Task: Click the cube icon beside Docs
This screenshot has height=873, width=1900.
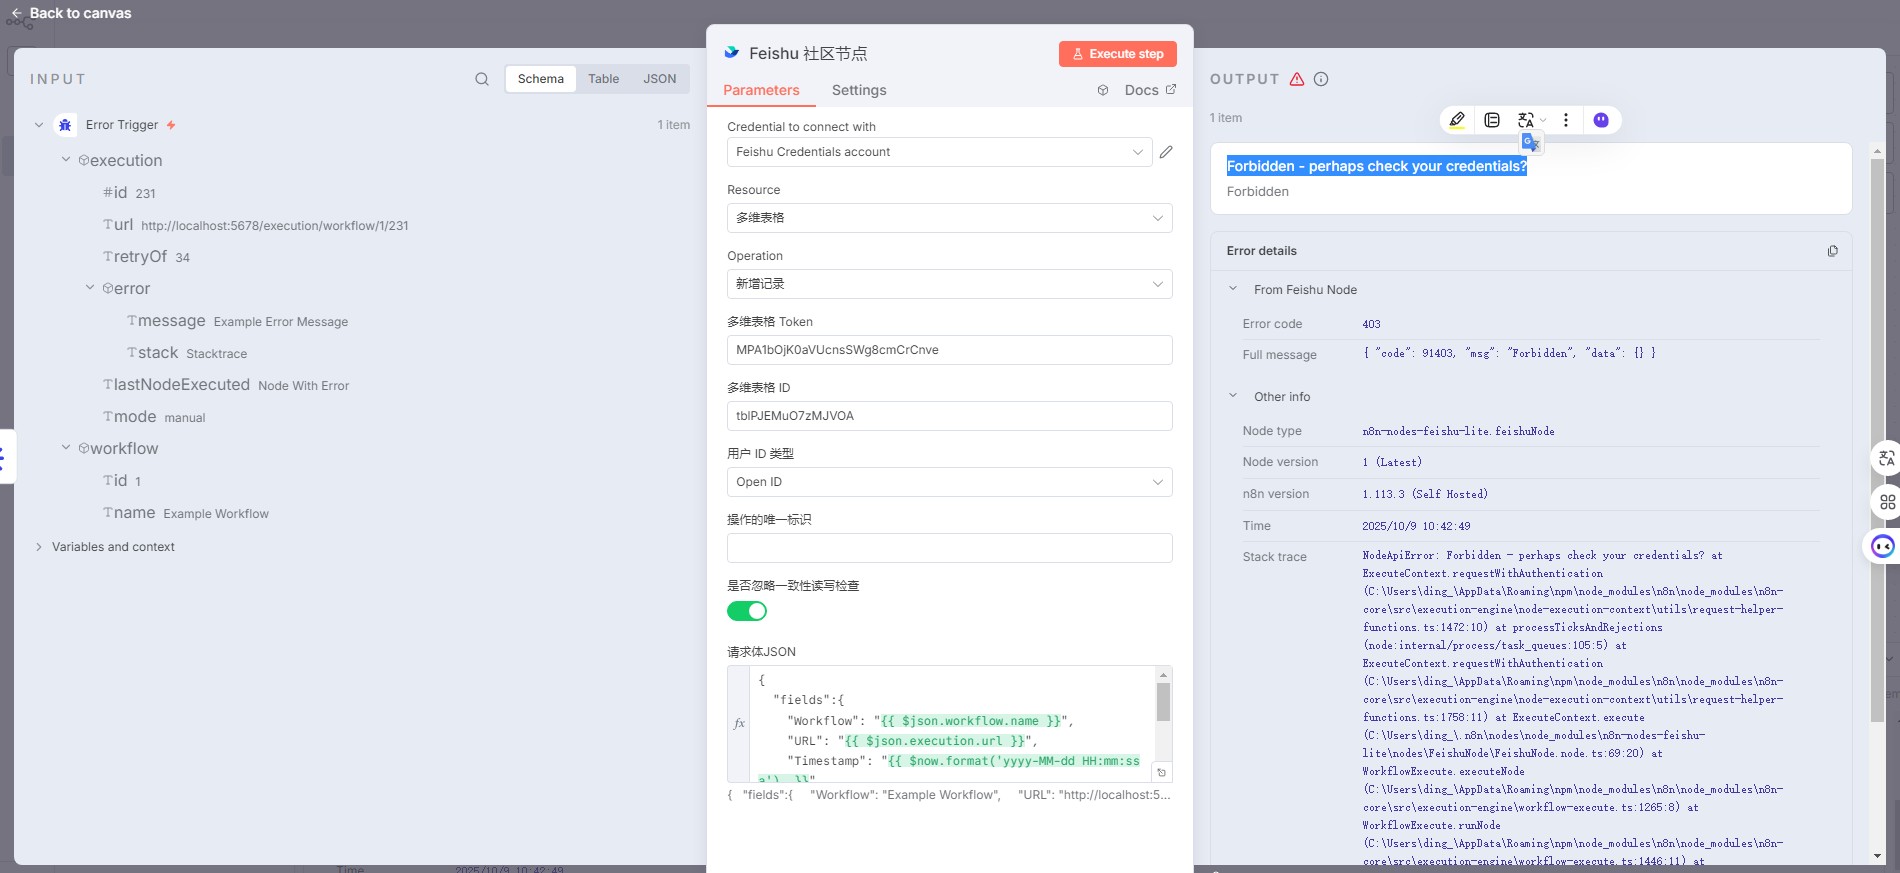Action: point(1103,90)
